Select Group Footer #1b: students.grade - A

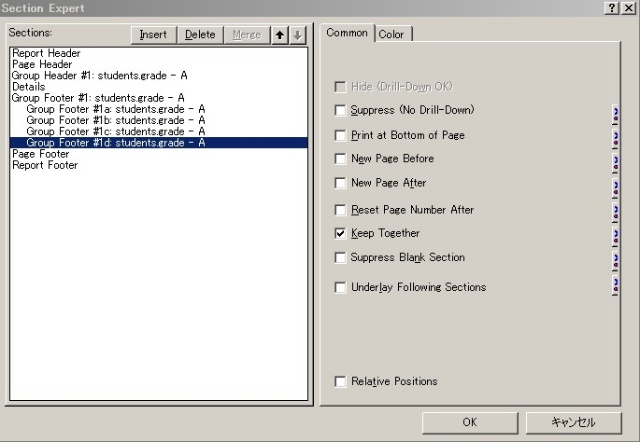[x=158, y=120]
